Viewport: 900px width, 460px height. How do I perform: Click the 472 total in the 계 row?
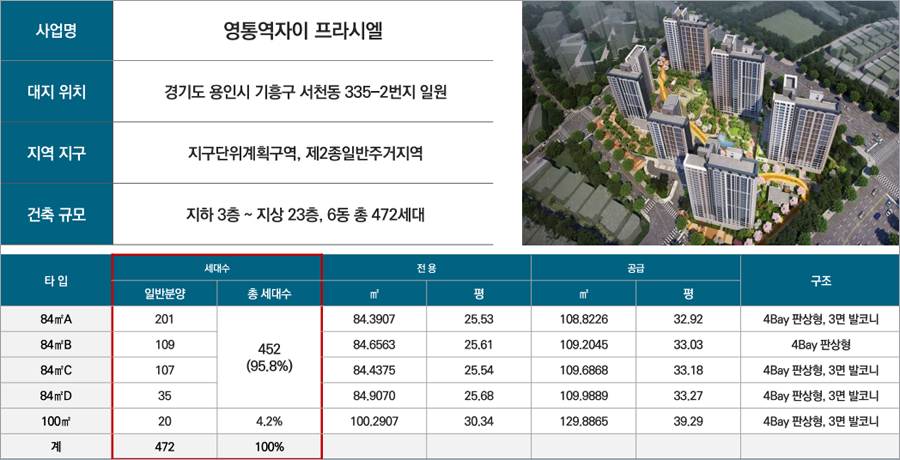pyautogui.click(x=165, y=447)
